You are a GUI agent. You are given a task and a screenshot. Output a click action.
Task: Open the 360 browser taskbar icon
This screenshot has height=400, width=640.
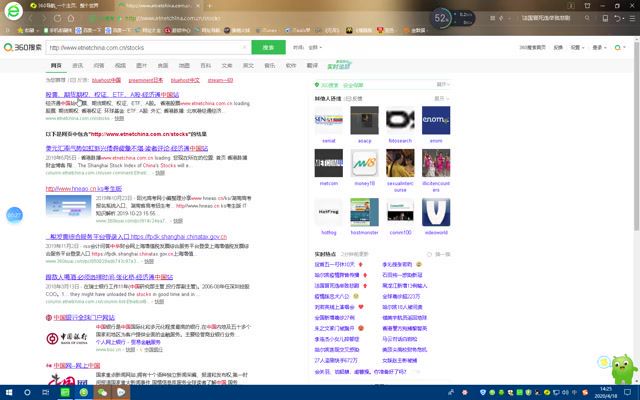point(84,393)
